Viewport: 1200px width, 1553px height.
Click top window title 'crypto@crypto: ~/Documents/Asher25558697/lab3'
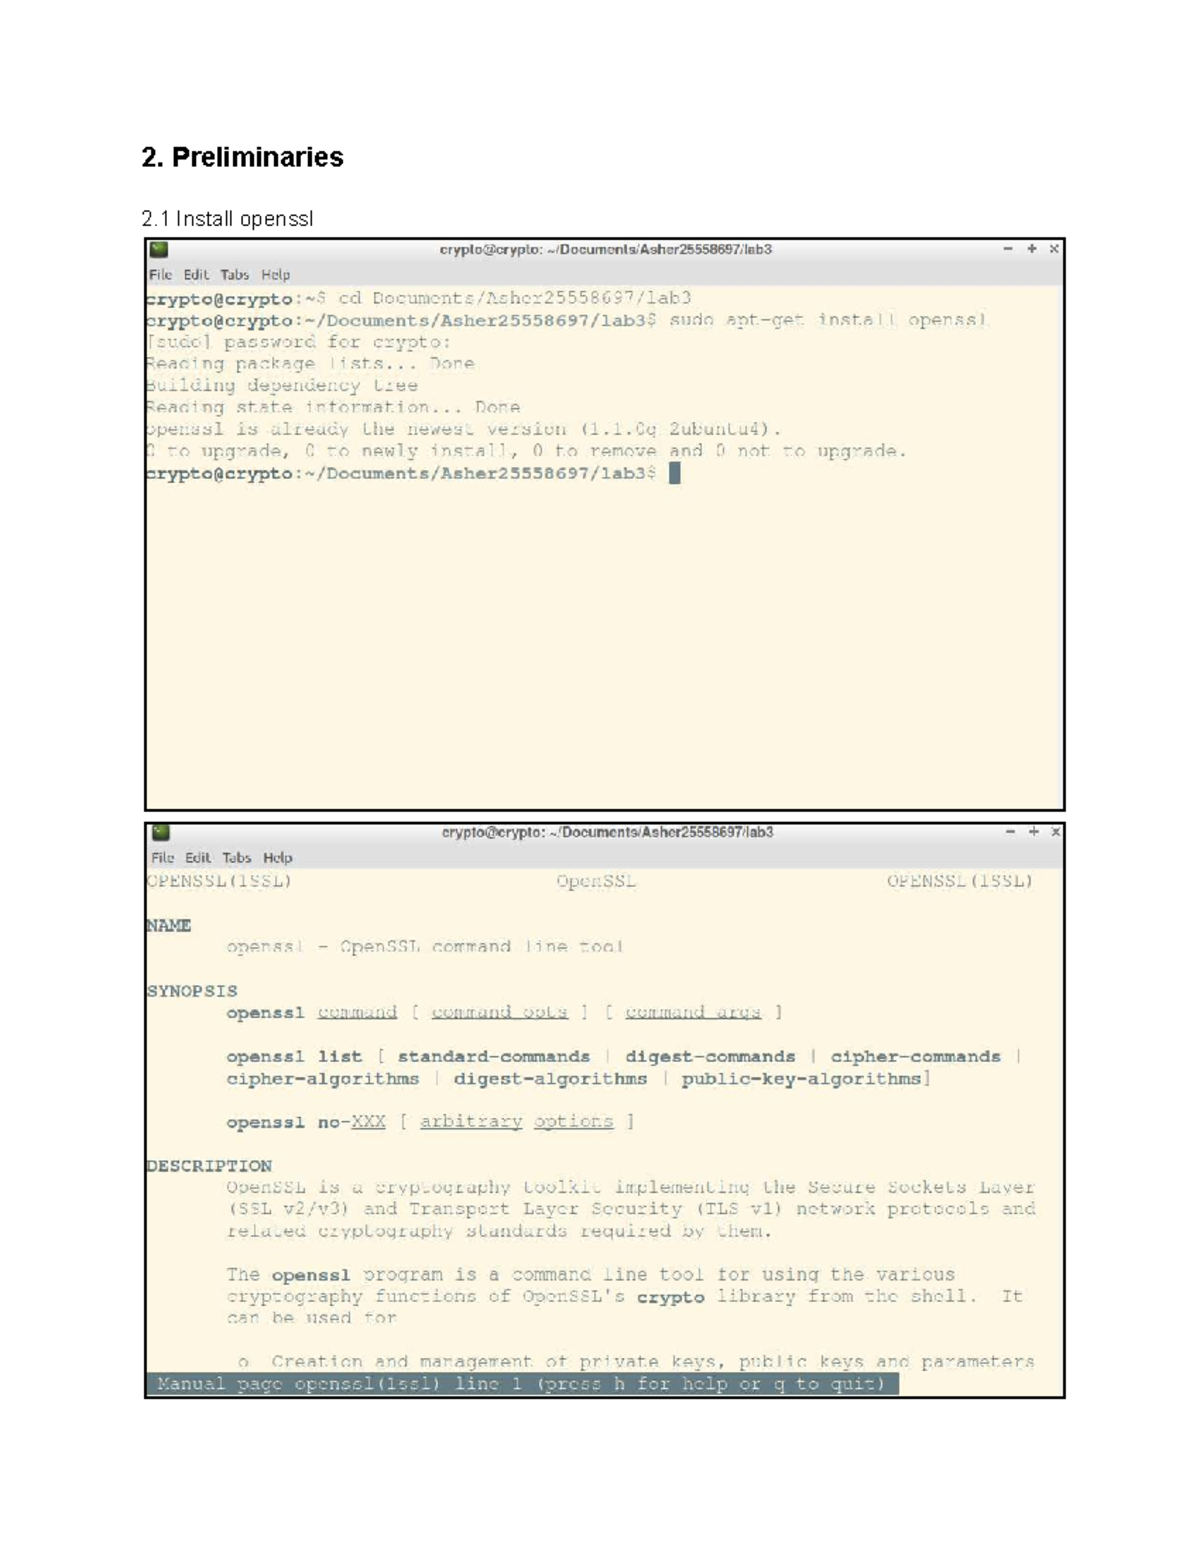click(606, 250)
